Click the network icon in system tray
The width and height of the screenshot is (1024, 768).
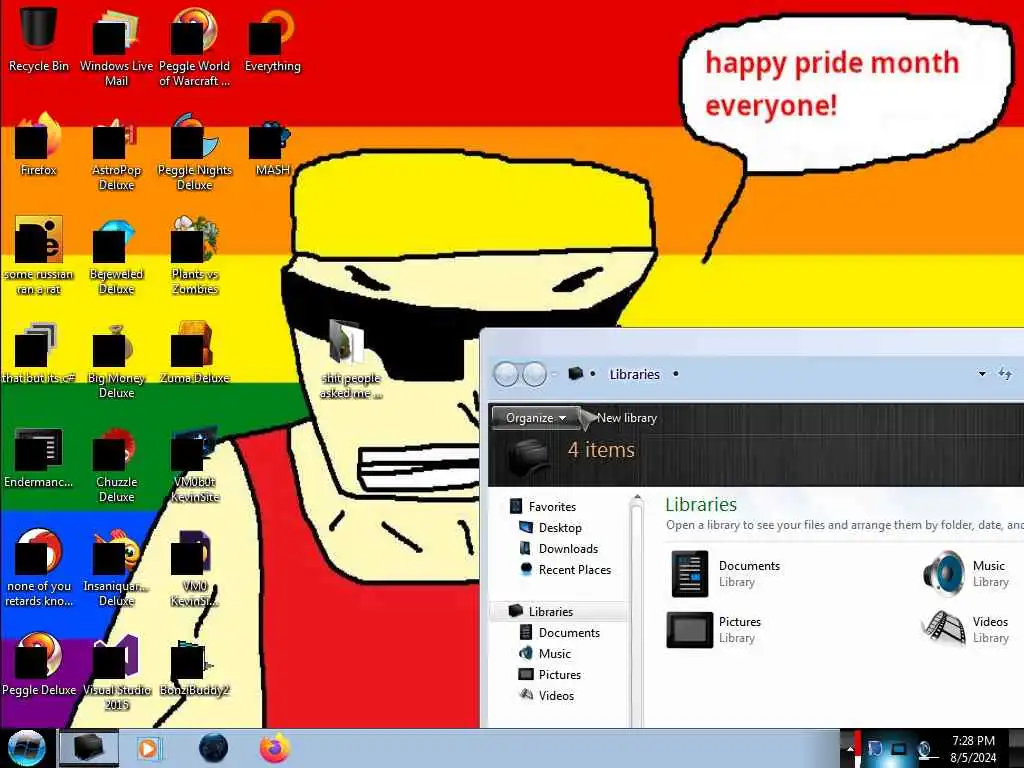click(899, 749)
